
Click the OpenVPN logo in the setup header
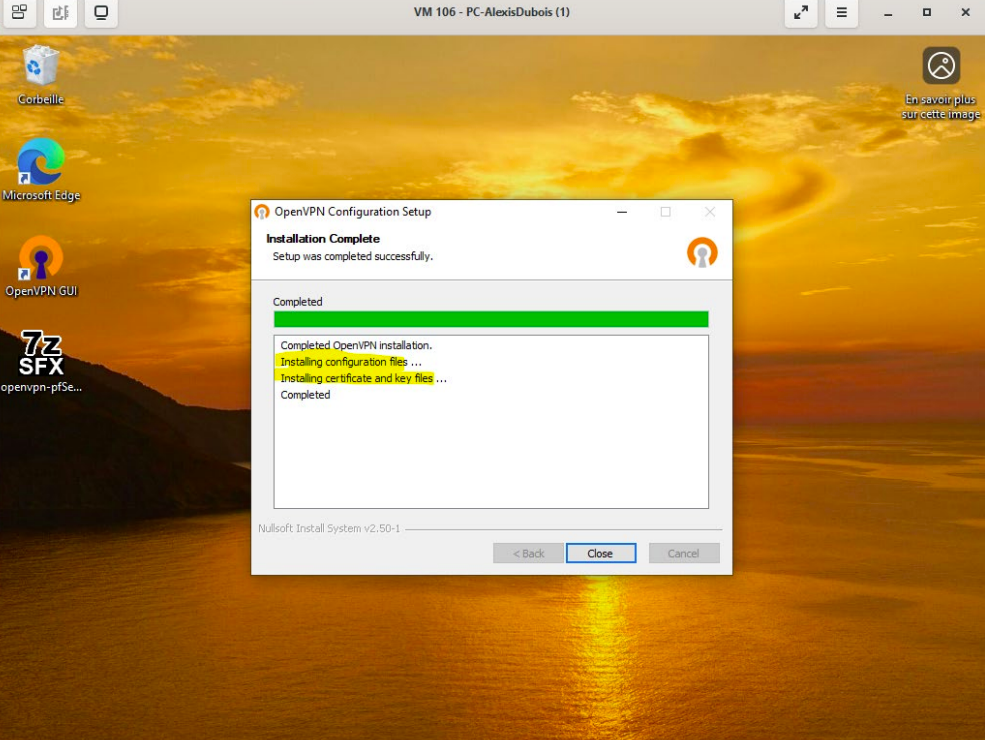tap(702, 253)
